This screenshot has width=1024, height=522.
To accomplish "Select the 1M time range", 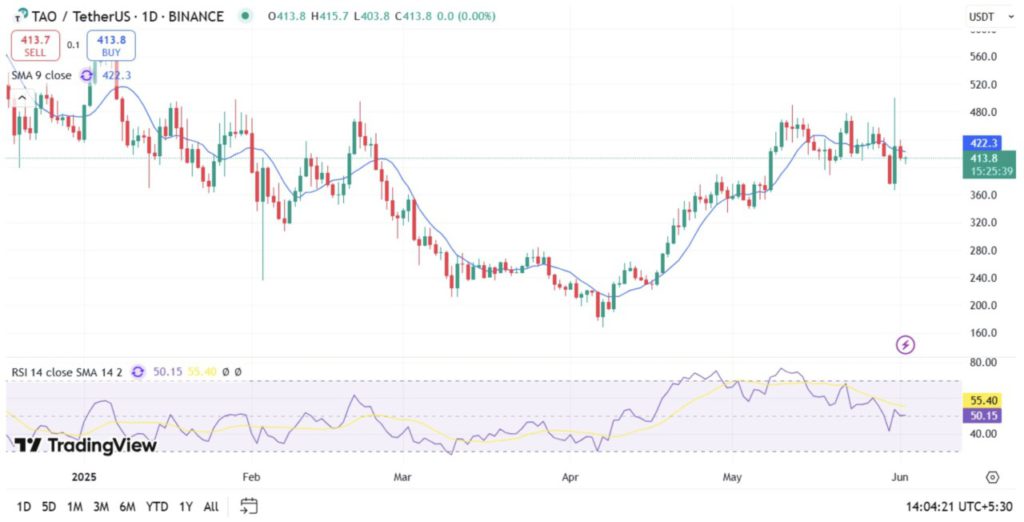I will pos(74,506).
